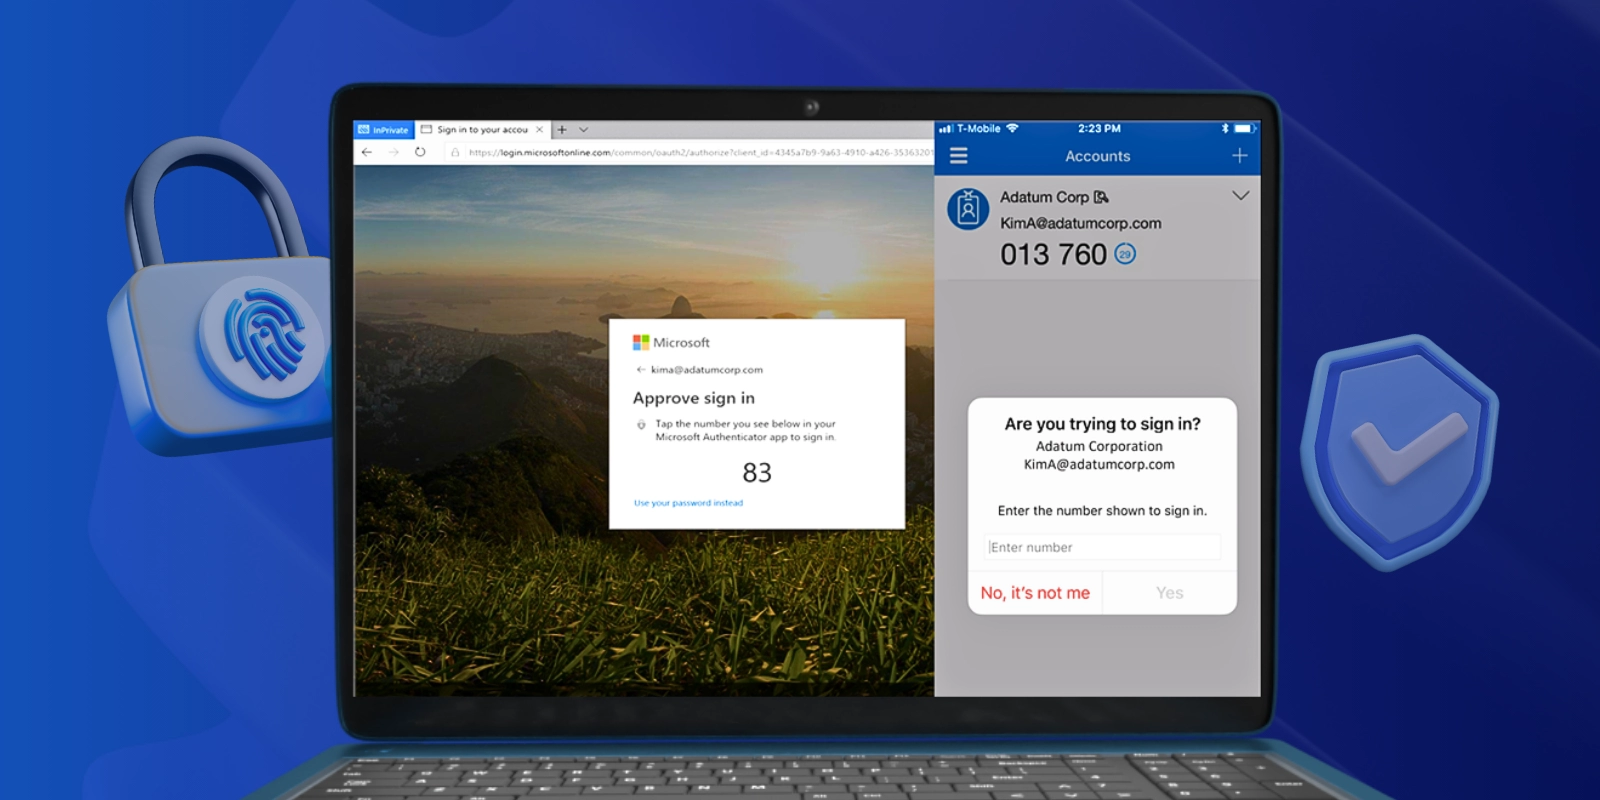Screen dimensions: 1600x800
Task: Click the browser back arrow
Action: [x=367, y=152]
